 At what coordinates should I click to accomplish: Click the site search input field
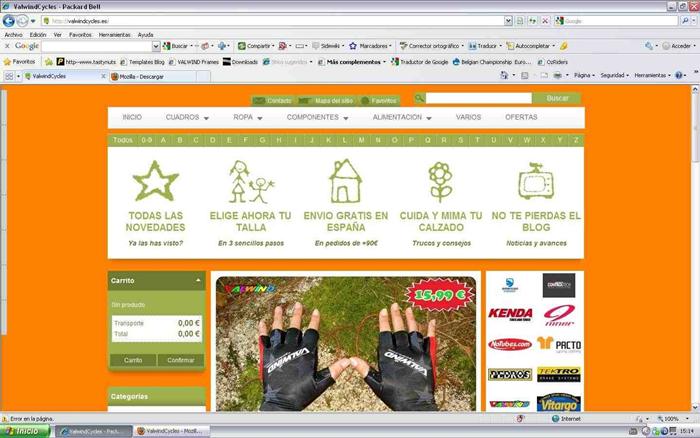click(478, 98)
